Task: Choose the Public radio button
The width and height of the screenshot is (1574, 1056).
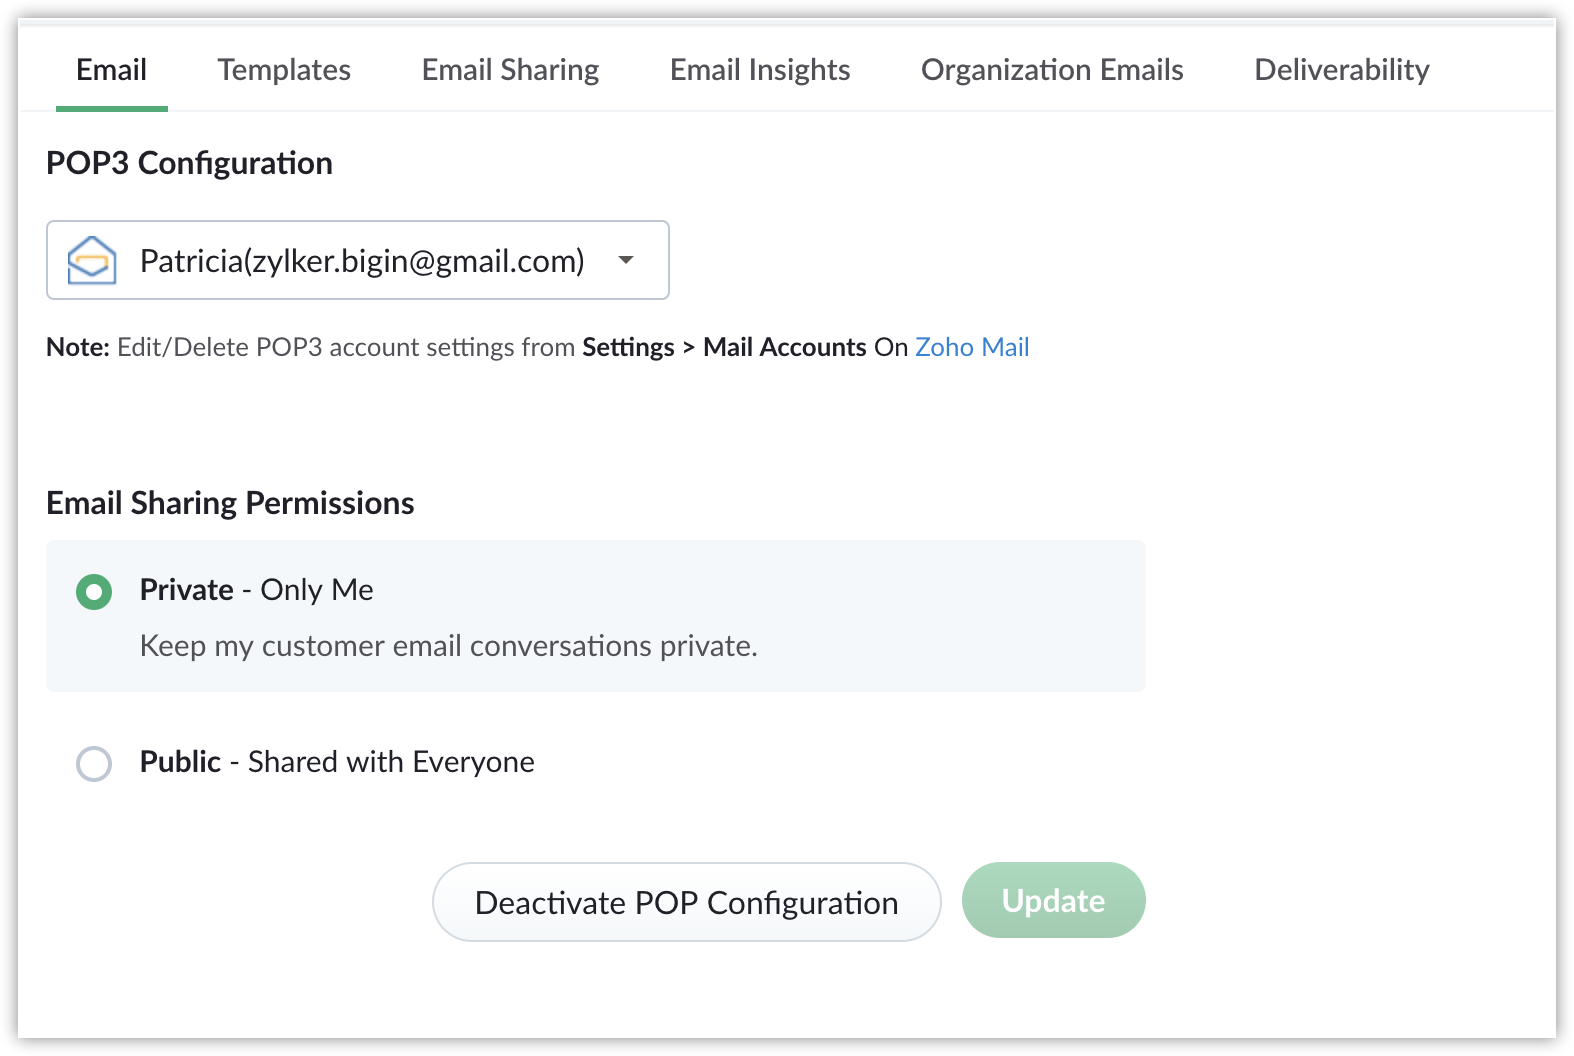Action: tap(94, 764)
